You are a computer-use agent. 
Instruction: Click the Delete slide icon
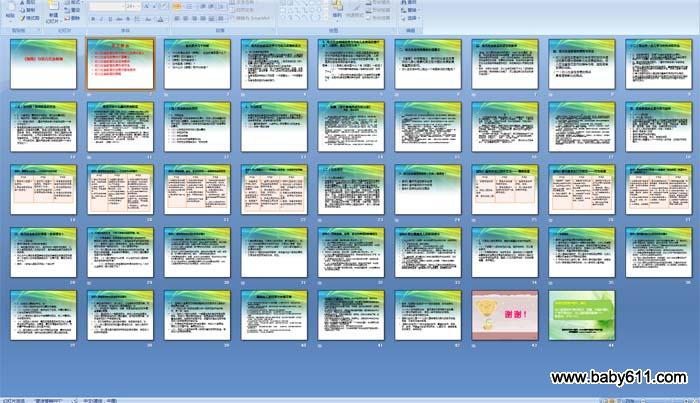pos(71,18)
